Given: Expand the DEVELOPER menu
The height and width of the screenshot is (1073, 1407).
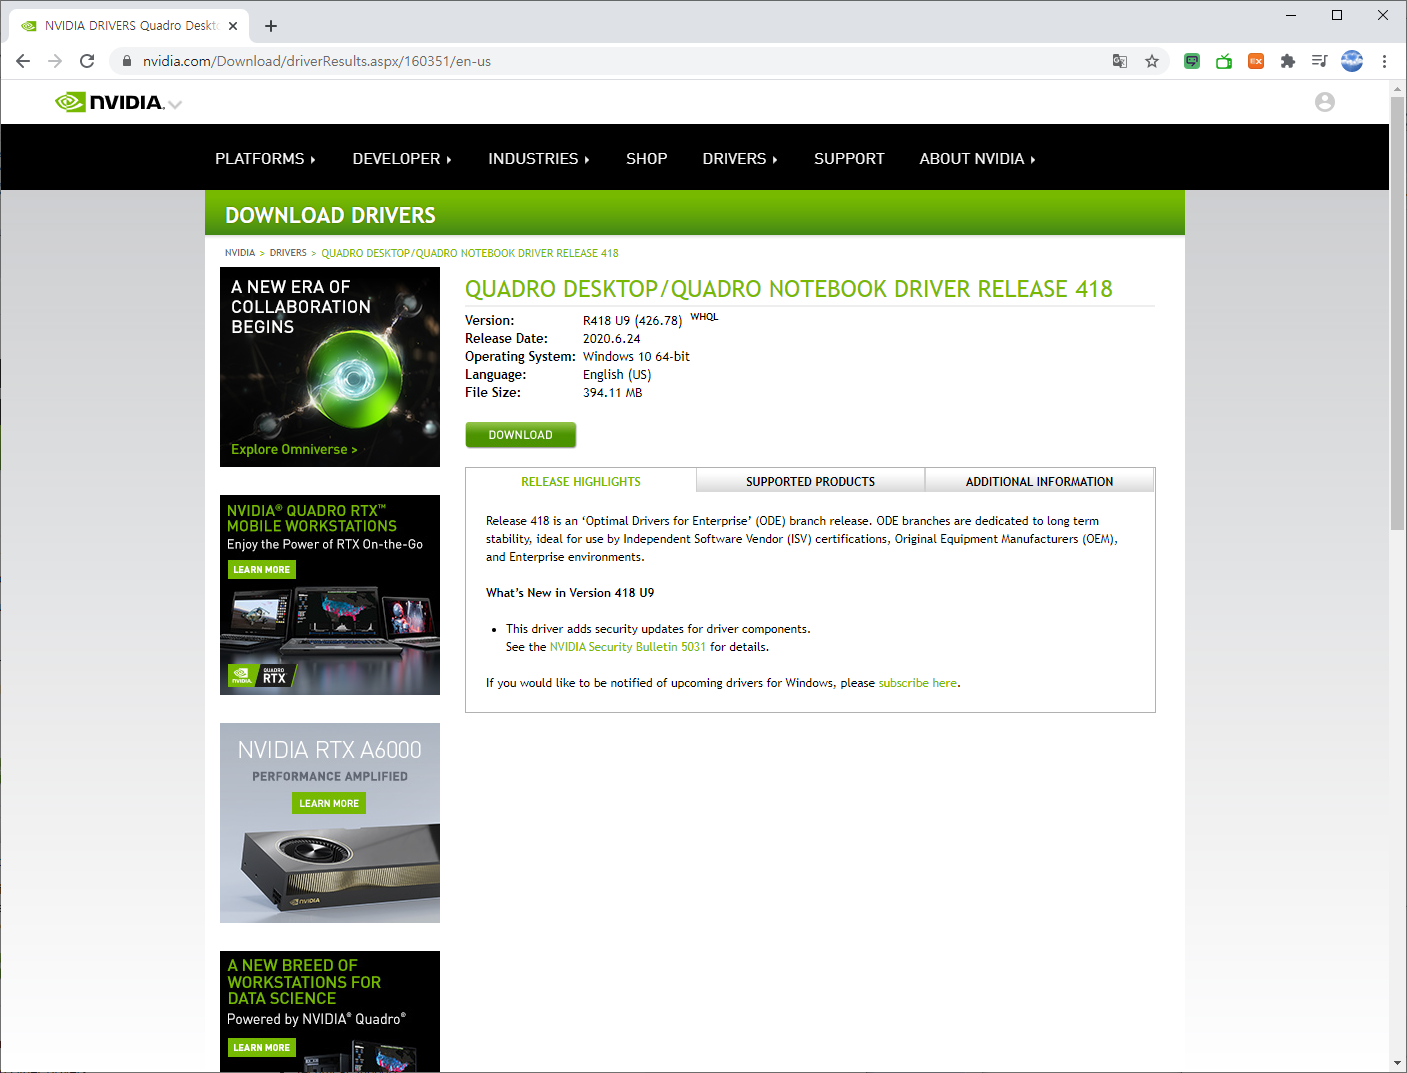Looking at the screenshot, I should coord(402,159).
